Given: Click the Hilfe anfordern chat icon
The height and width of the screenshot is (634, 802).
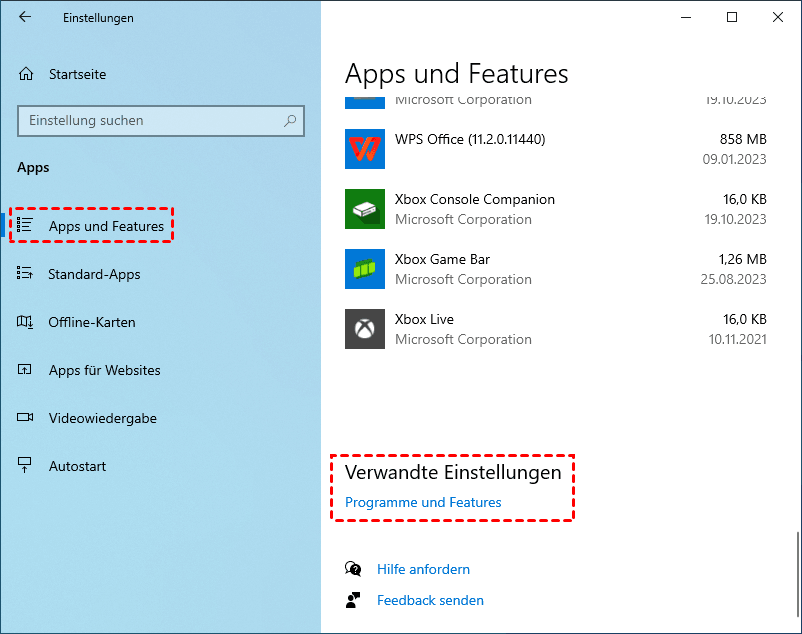Looking at the screenshot, I should coord(352,569).
